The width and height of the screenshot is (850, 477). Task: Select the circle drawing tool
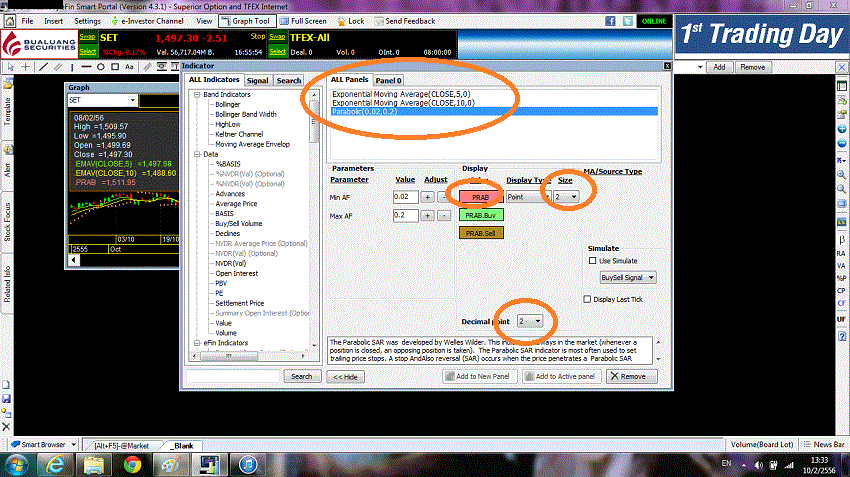click(x=101, y=67)
